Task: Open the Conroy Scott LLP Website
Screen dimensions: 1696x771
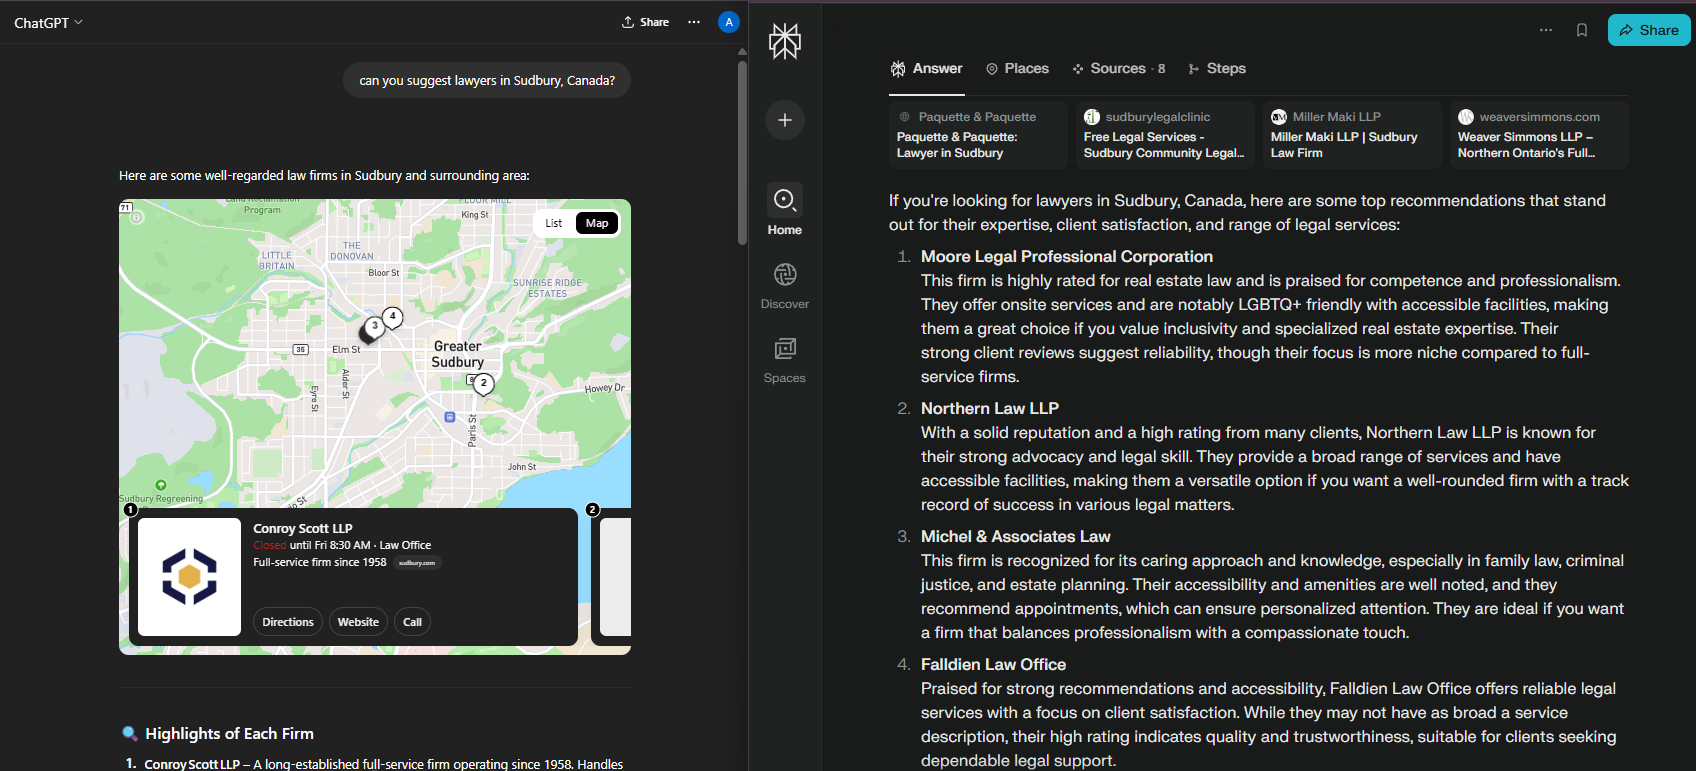Action: pyautogui.click(x=358, y=622)
